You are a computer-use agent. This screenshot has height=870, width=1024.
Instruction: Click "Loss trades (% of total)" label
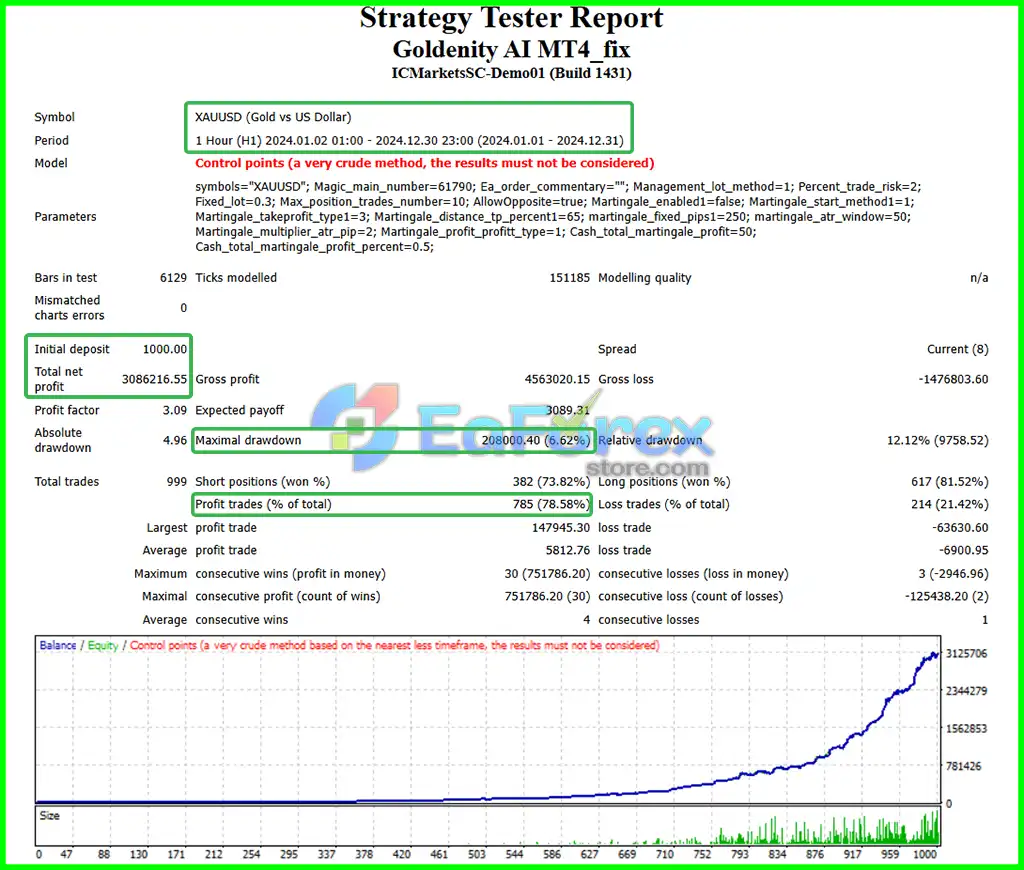[664, 504]
